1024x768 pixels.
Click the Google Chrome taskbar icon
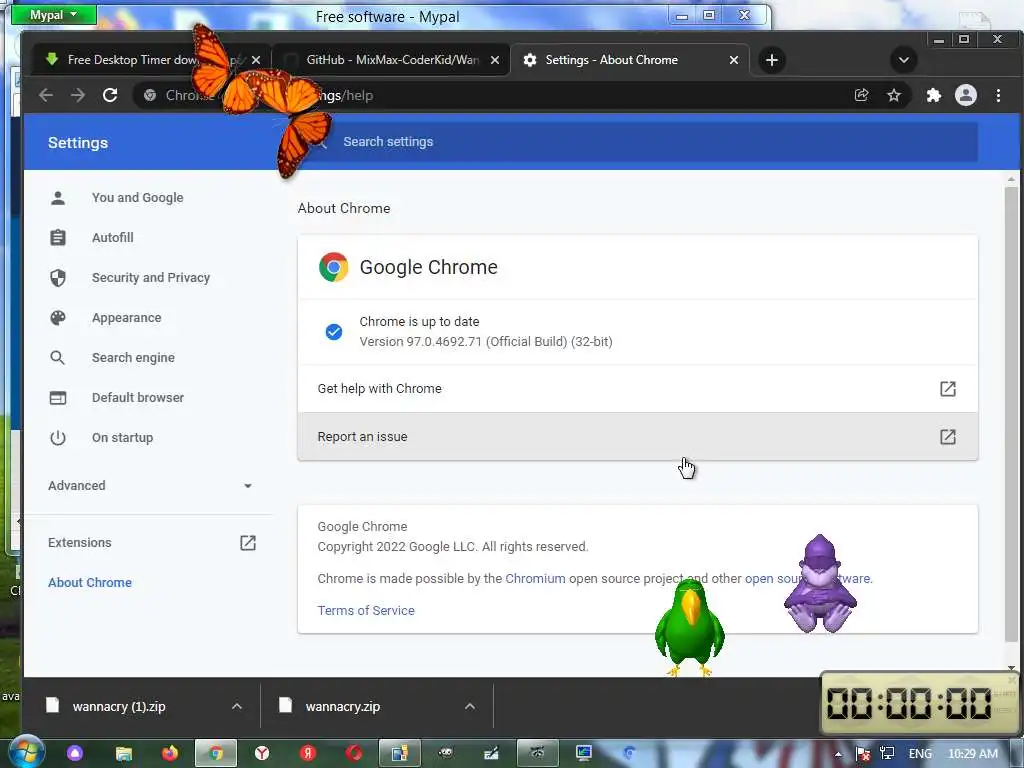pos(216,754)
